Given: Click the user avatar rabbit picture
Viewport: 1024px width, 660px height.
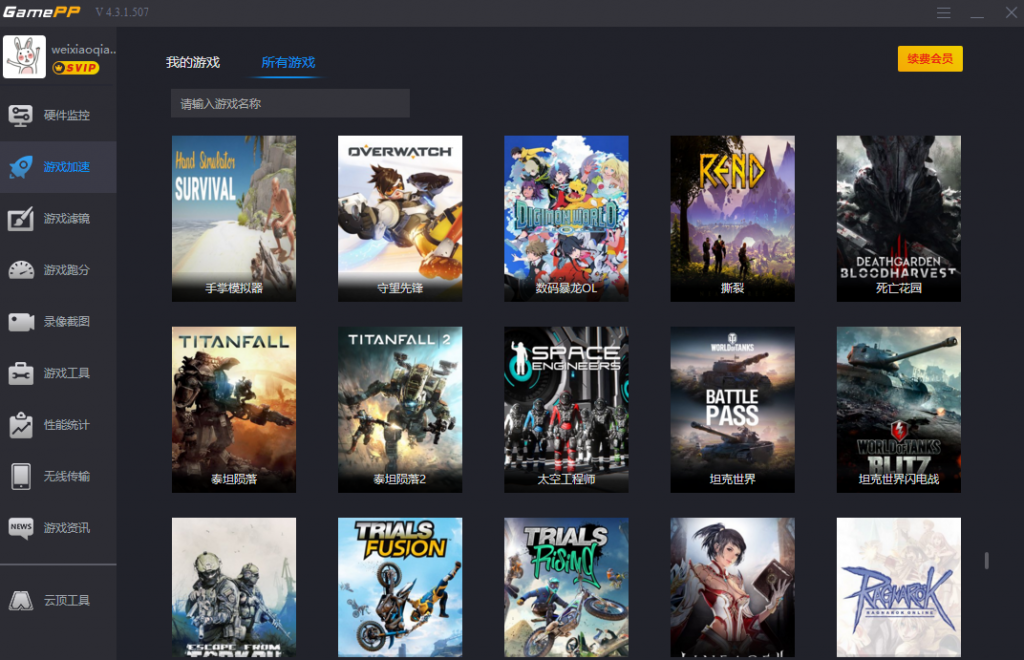Looking at the screenshot, I should [x=24, y=57].
